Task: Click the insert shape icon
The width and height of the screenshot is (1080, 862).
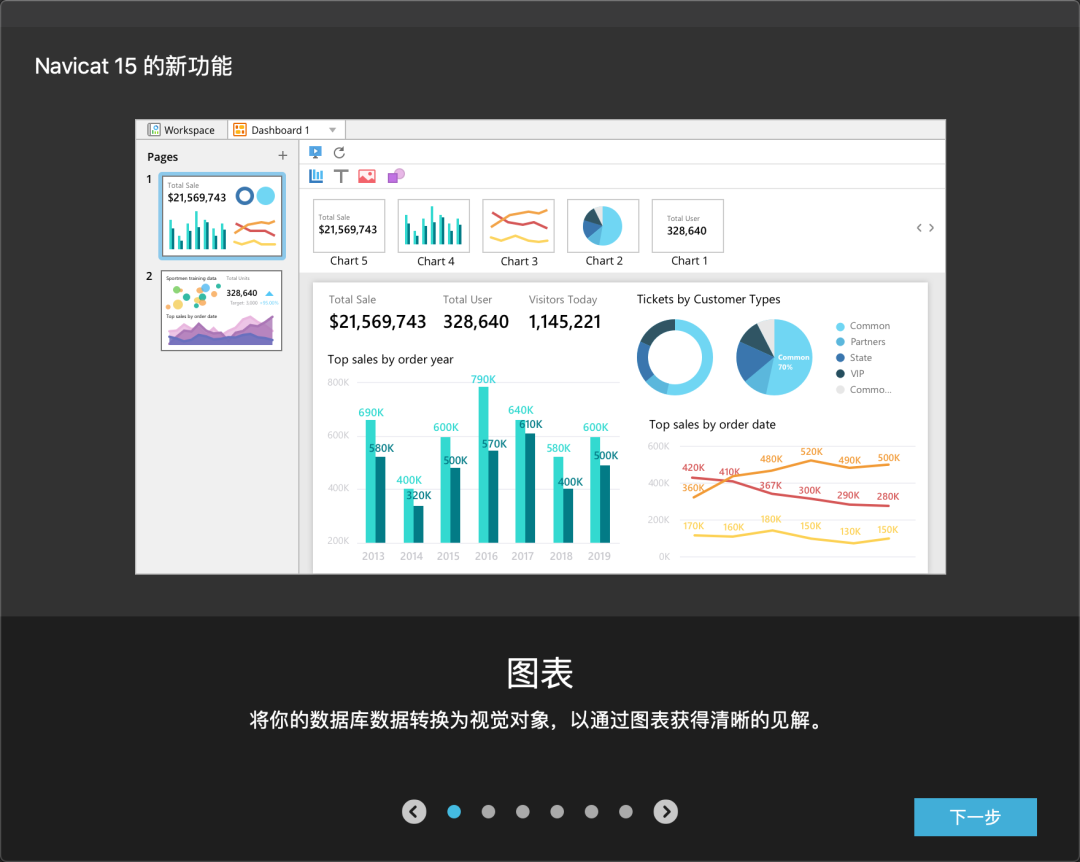Action: (x=396, y=176)
